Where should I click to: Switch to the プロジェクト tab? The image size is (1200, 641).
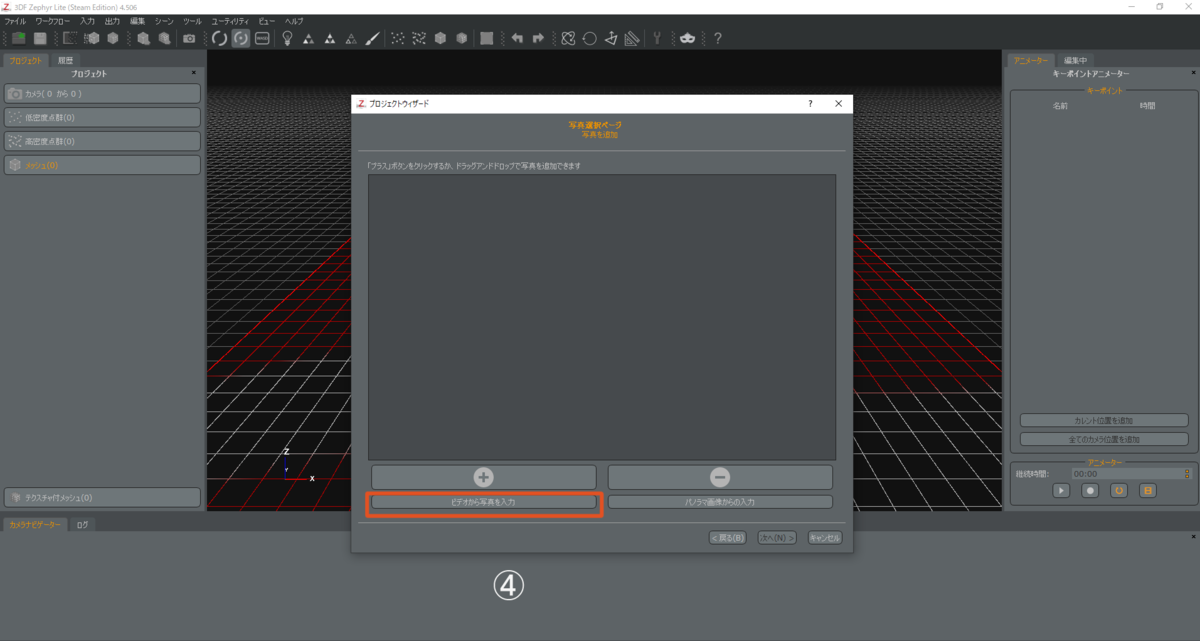coord(25,60)
